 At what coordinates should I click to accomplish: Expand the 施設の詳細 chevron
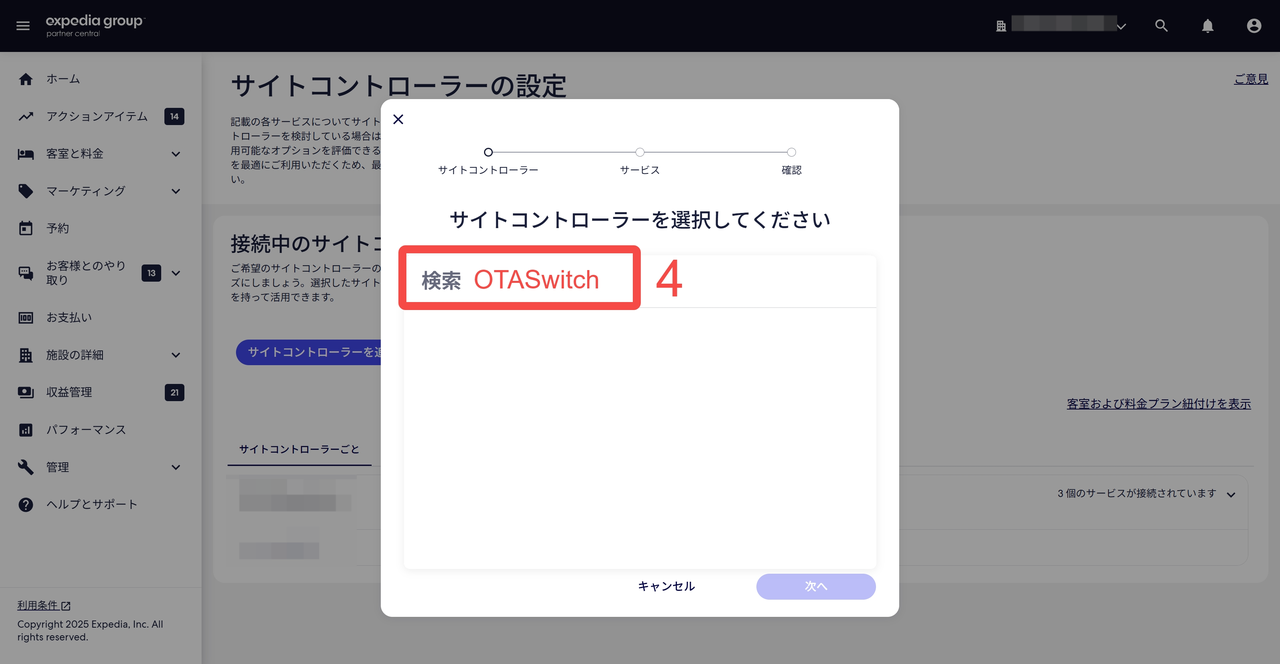tap(176, 355)
